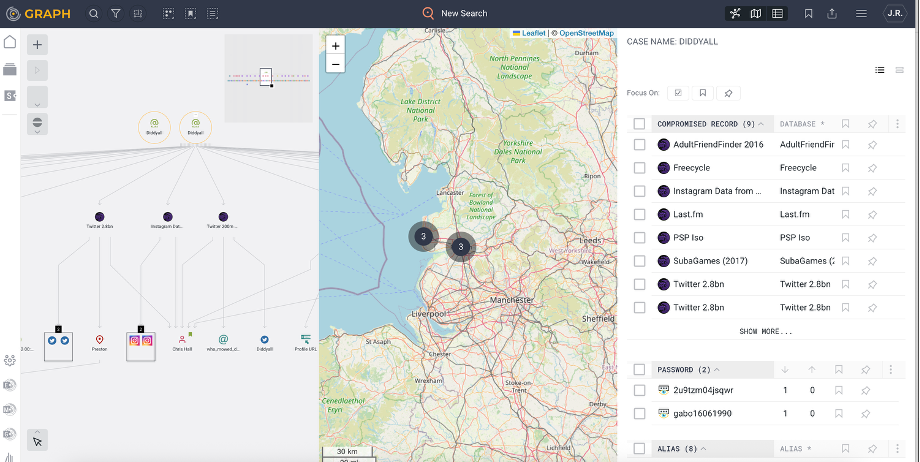
Task: Activate the pointer select tool
Action: click(37, 440)
